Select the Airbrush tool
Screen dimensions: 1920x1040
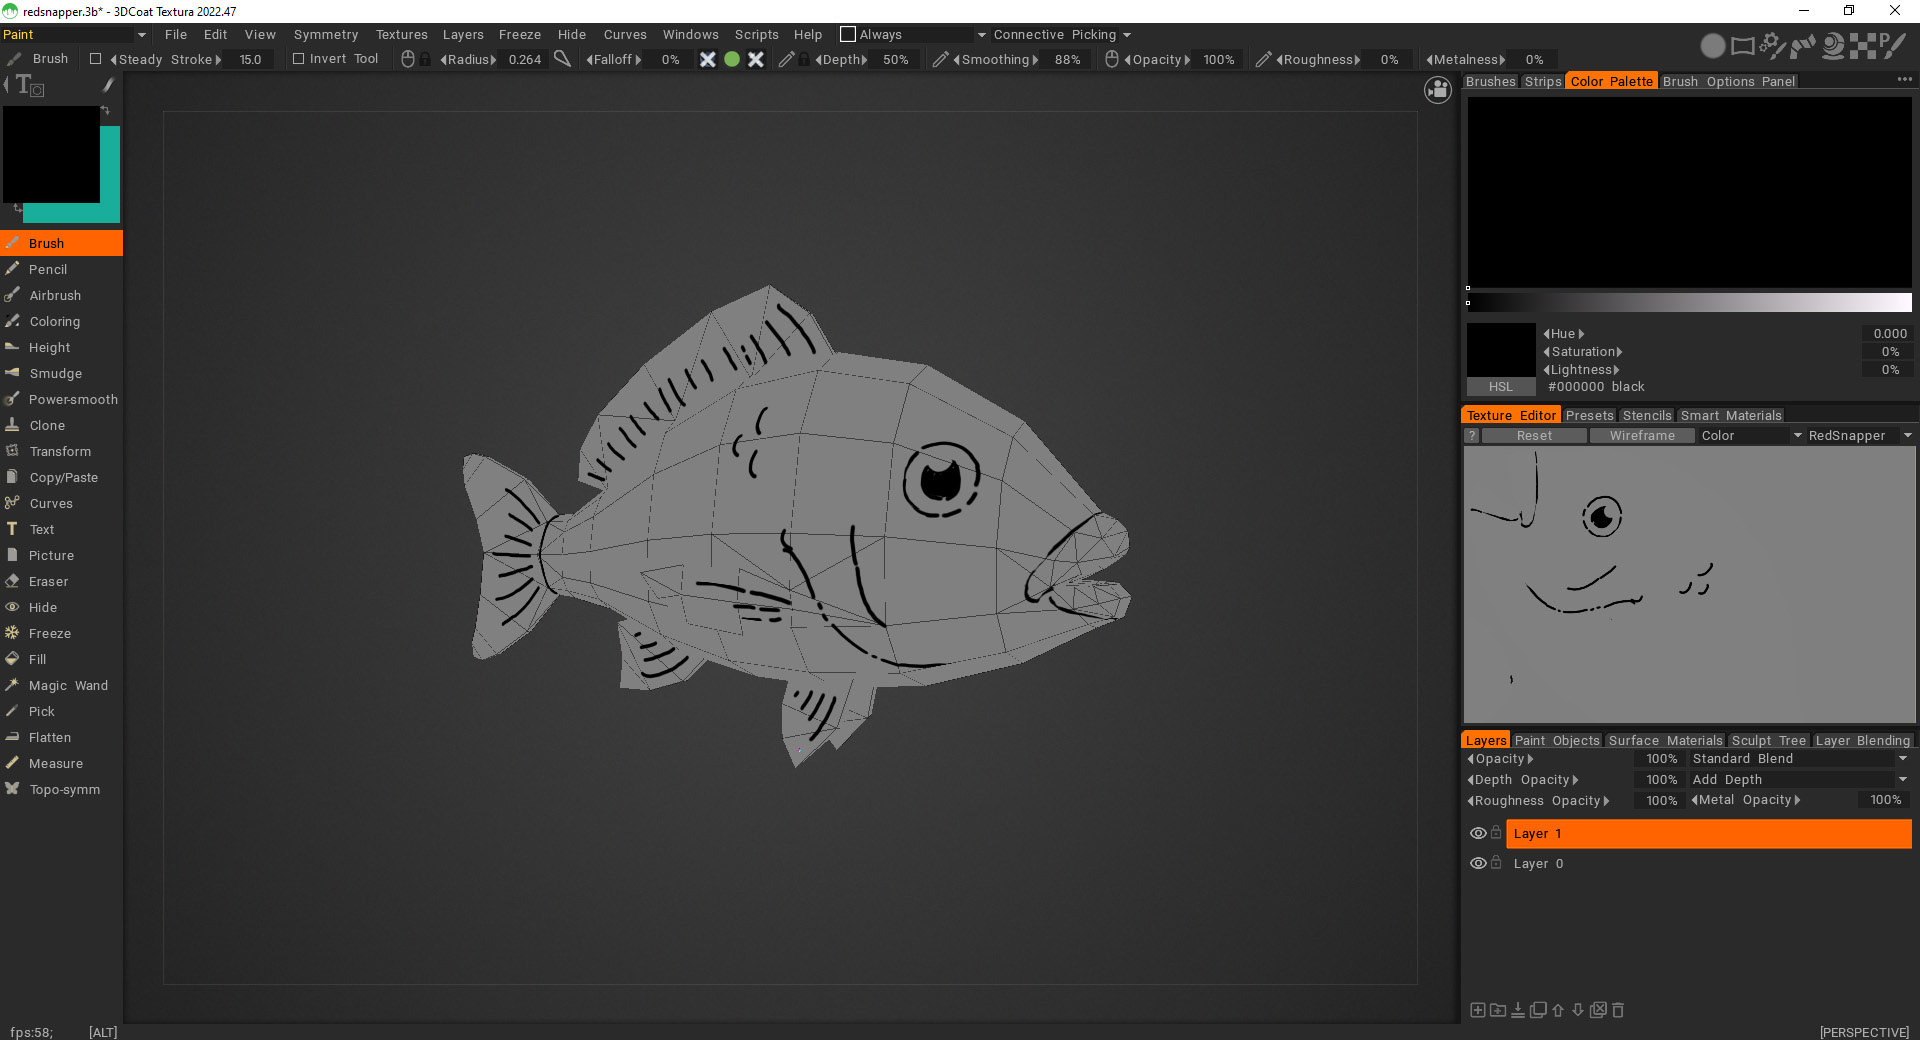[61, 295]
